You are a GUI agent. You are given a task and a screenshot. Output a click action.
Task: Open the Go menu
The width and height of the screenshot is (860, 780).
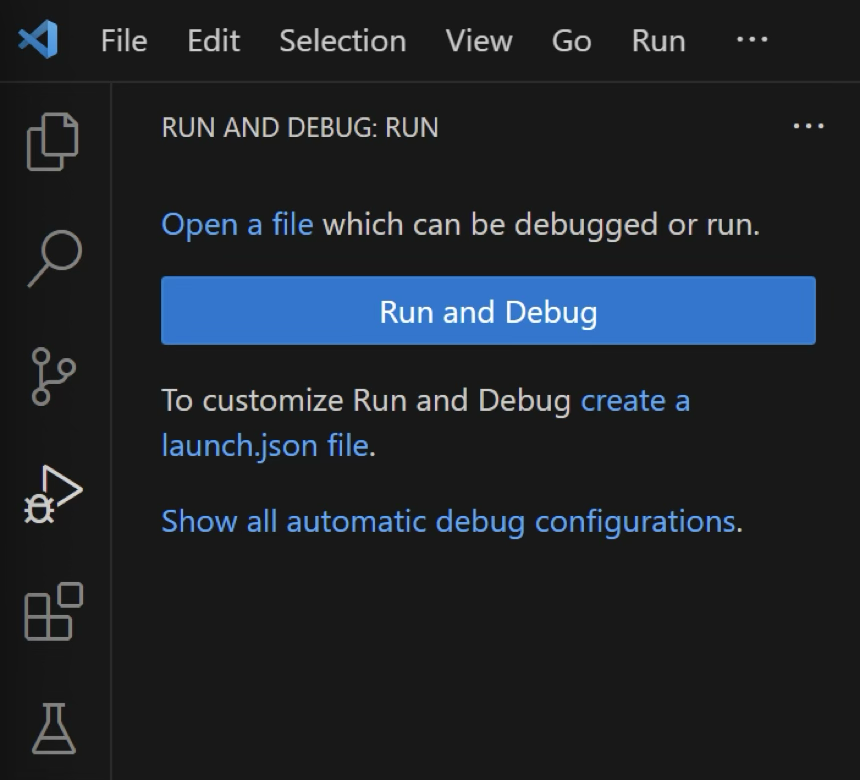click(x=571, y=40)
